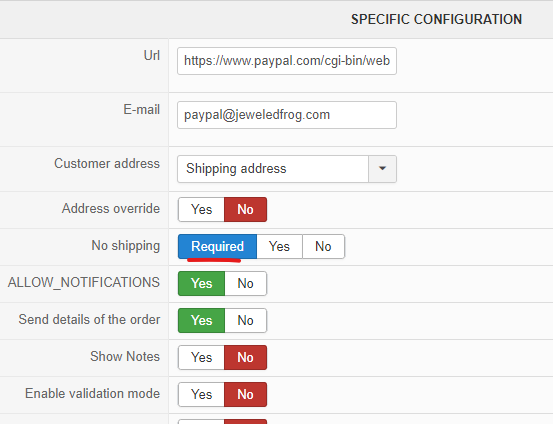Set Address override to No

[x=245, y=210]
